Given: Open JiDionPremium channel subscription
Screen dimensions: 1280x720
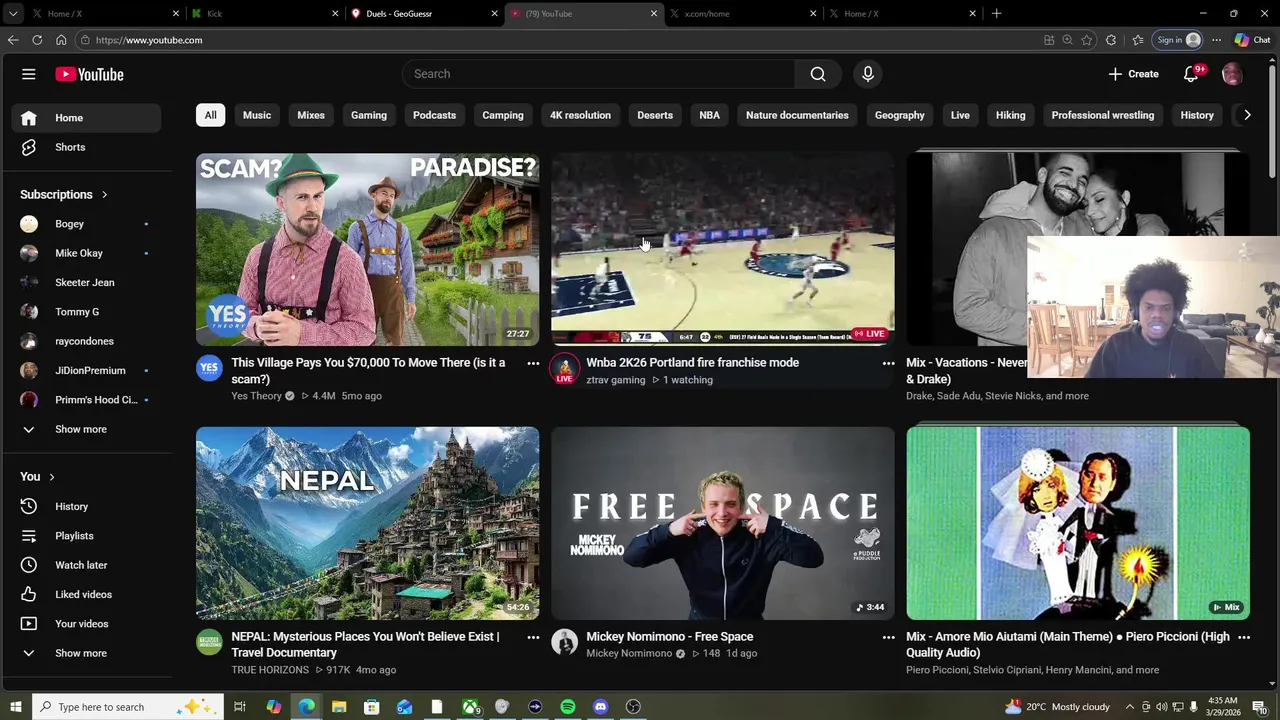Looking at the screenshot, I should click(86, 370).
